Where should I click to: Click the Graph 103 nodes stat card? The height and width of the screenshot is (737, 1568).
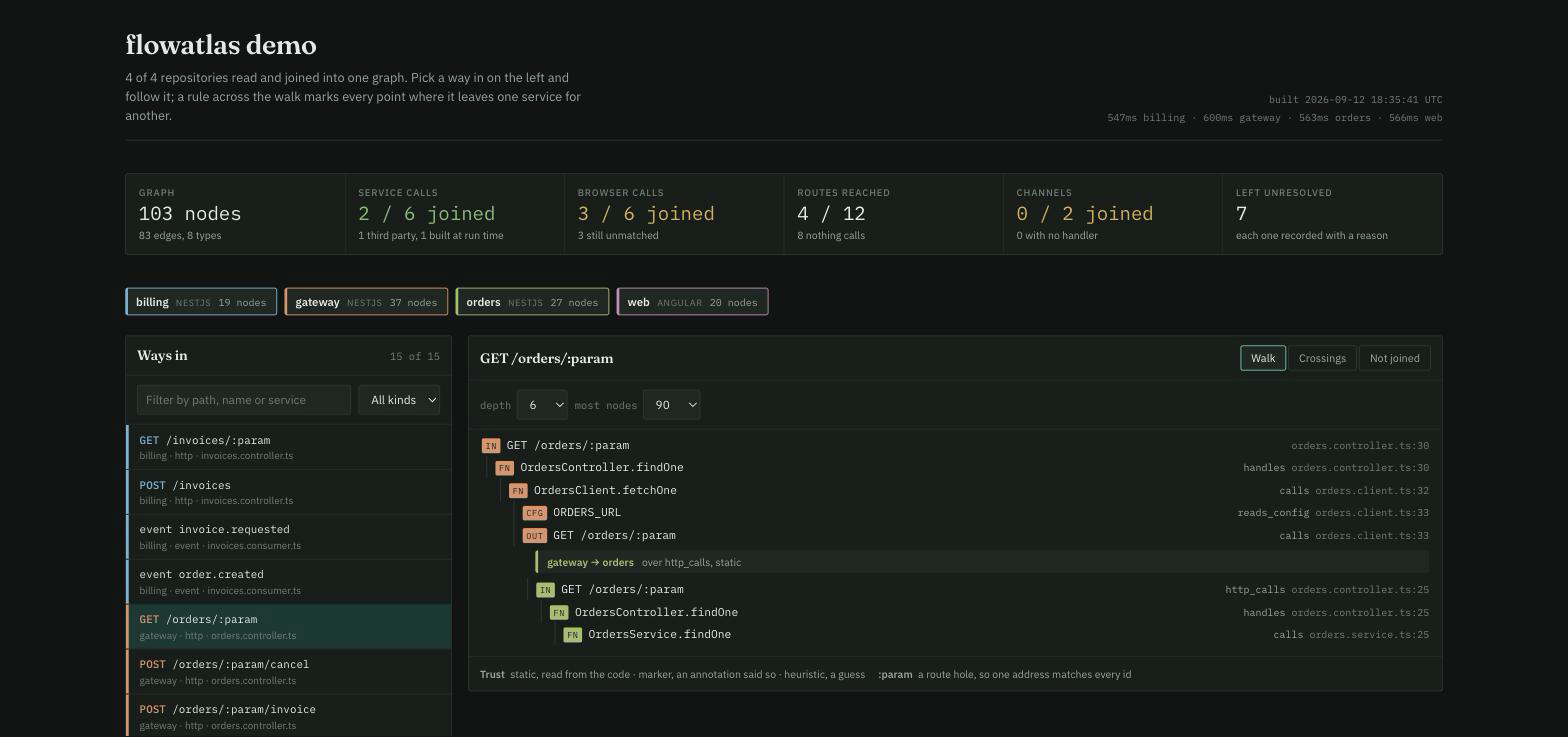pos(235,214)
